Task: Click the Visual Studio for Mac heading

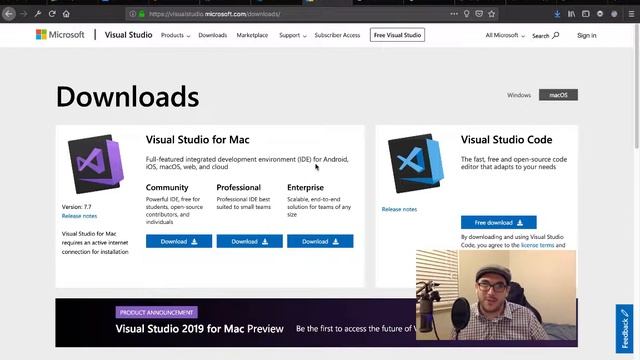Action: click(198, 140)
